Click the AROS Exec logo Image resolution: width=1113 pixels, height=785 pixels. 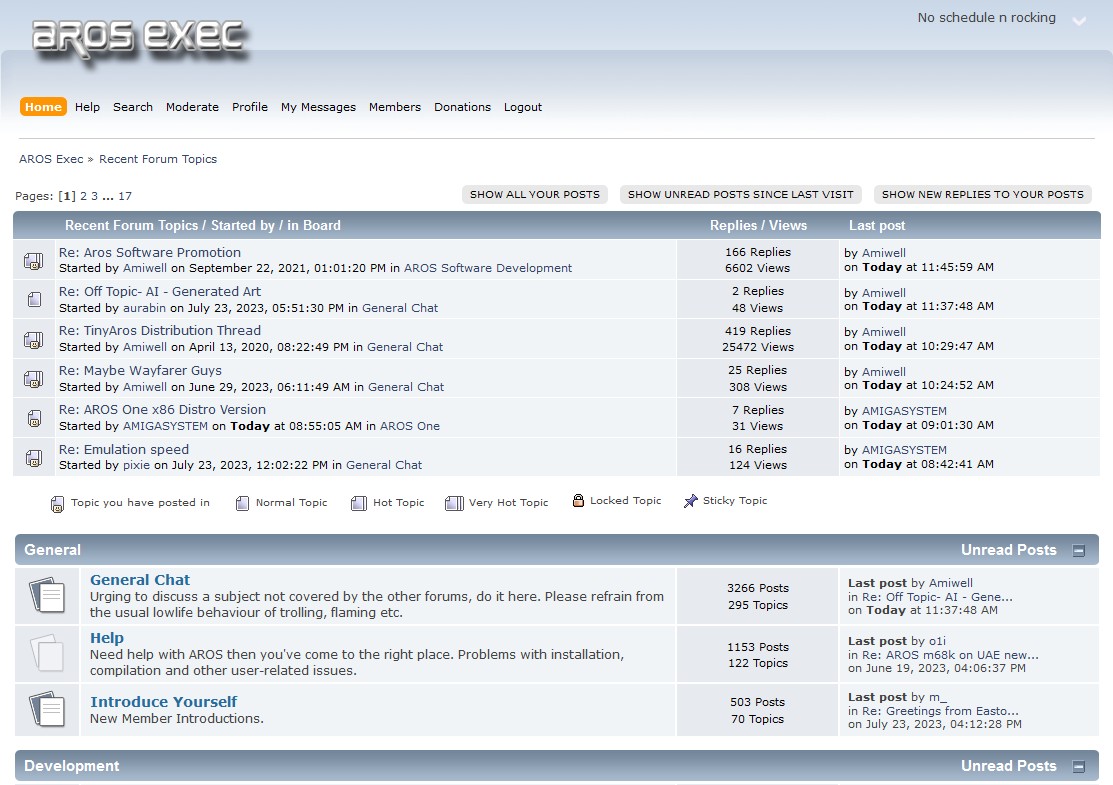138,37
